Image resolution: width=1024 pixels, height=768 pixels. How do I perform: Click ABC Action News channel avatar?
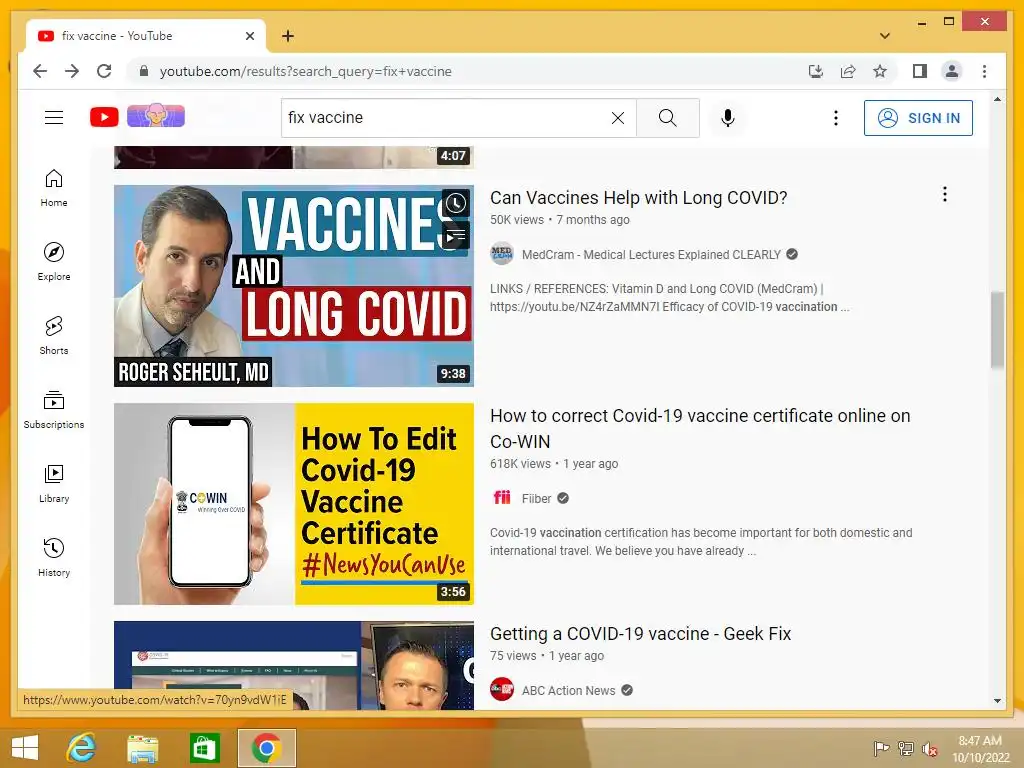502,690
